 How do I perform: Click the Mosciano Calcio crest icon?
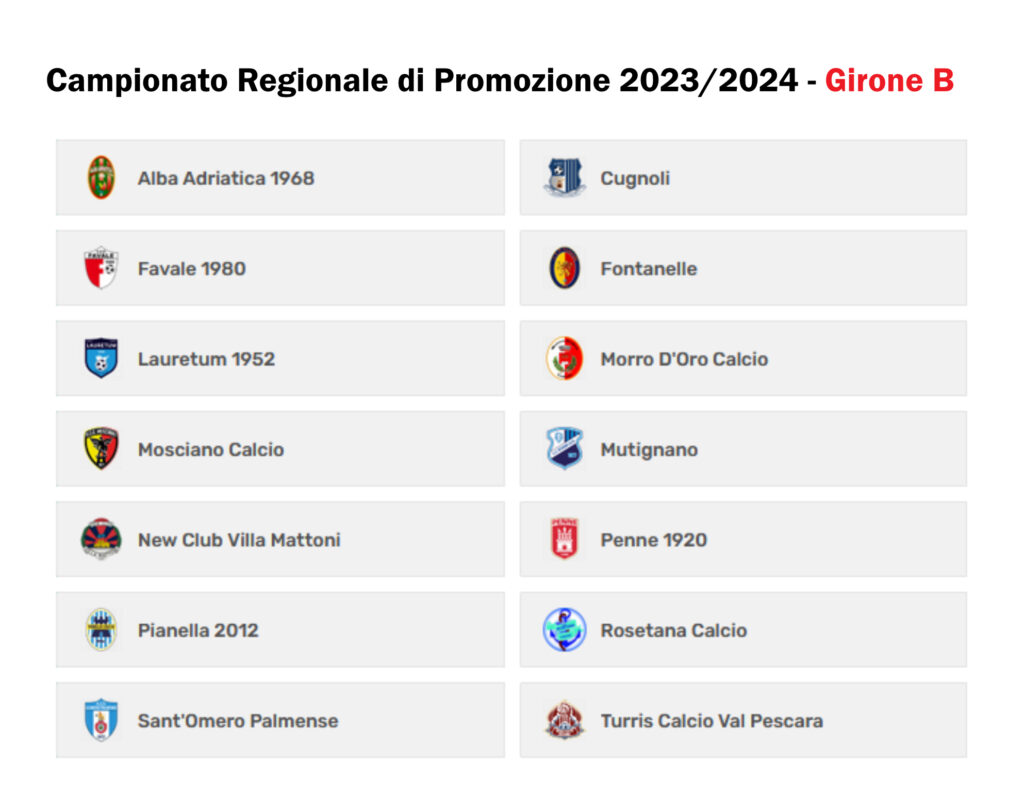pyautogui.click(x=101, y=449)
